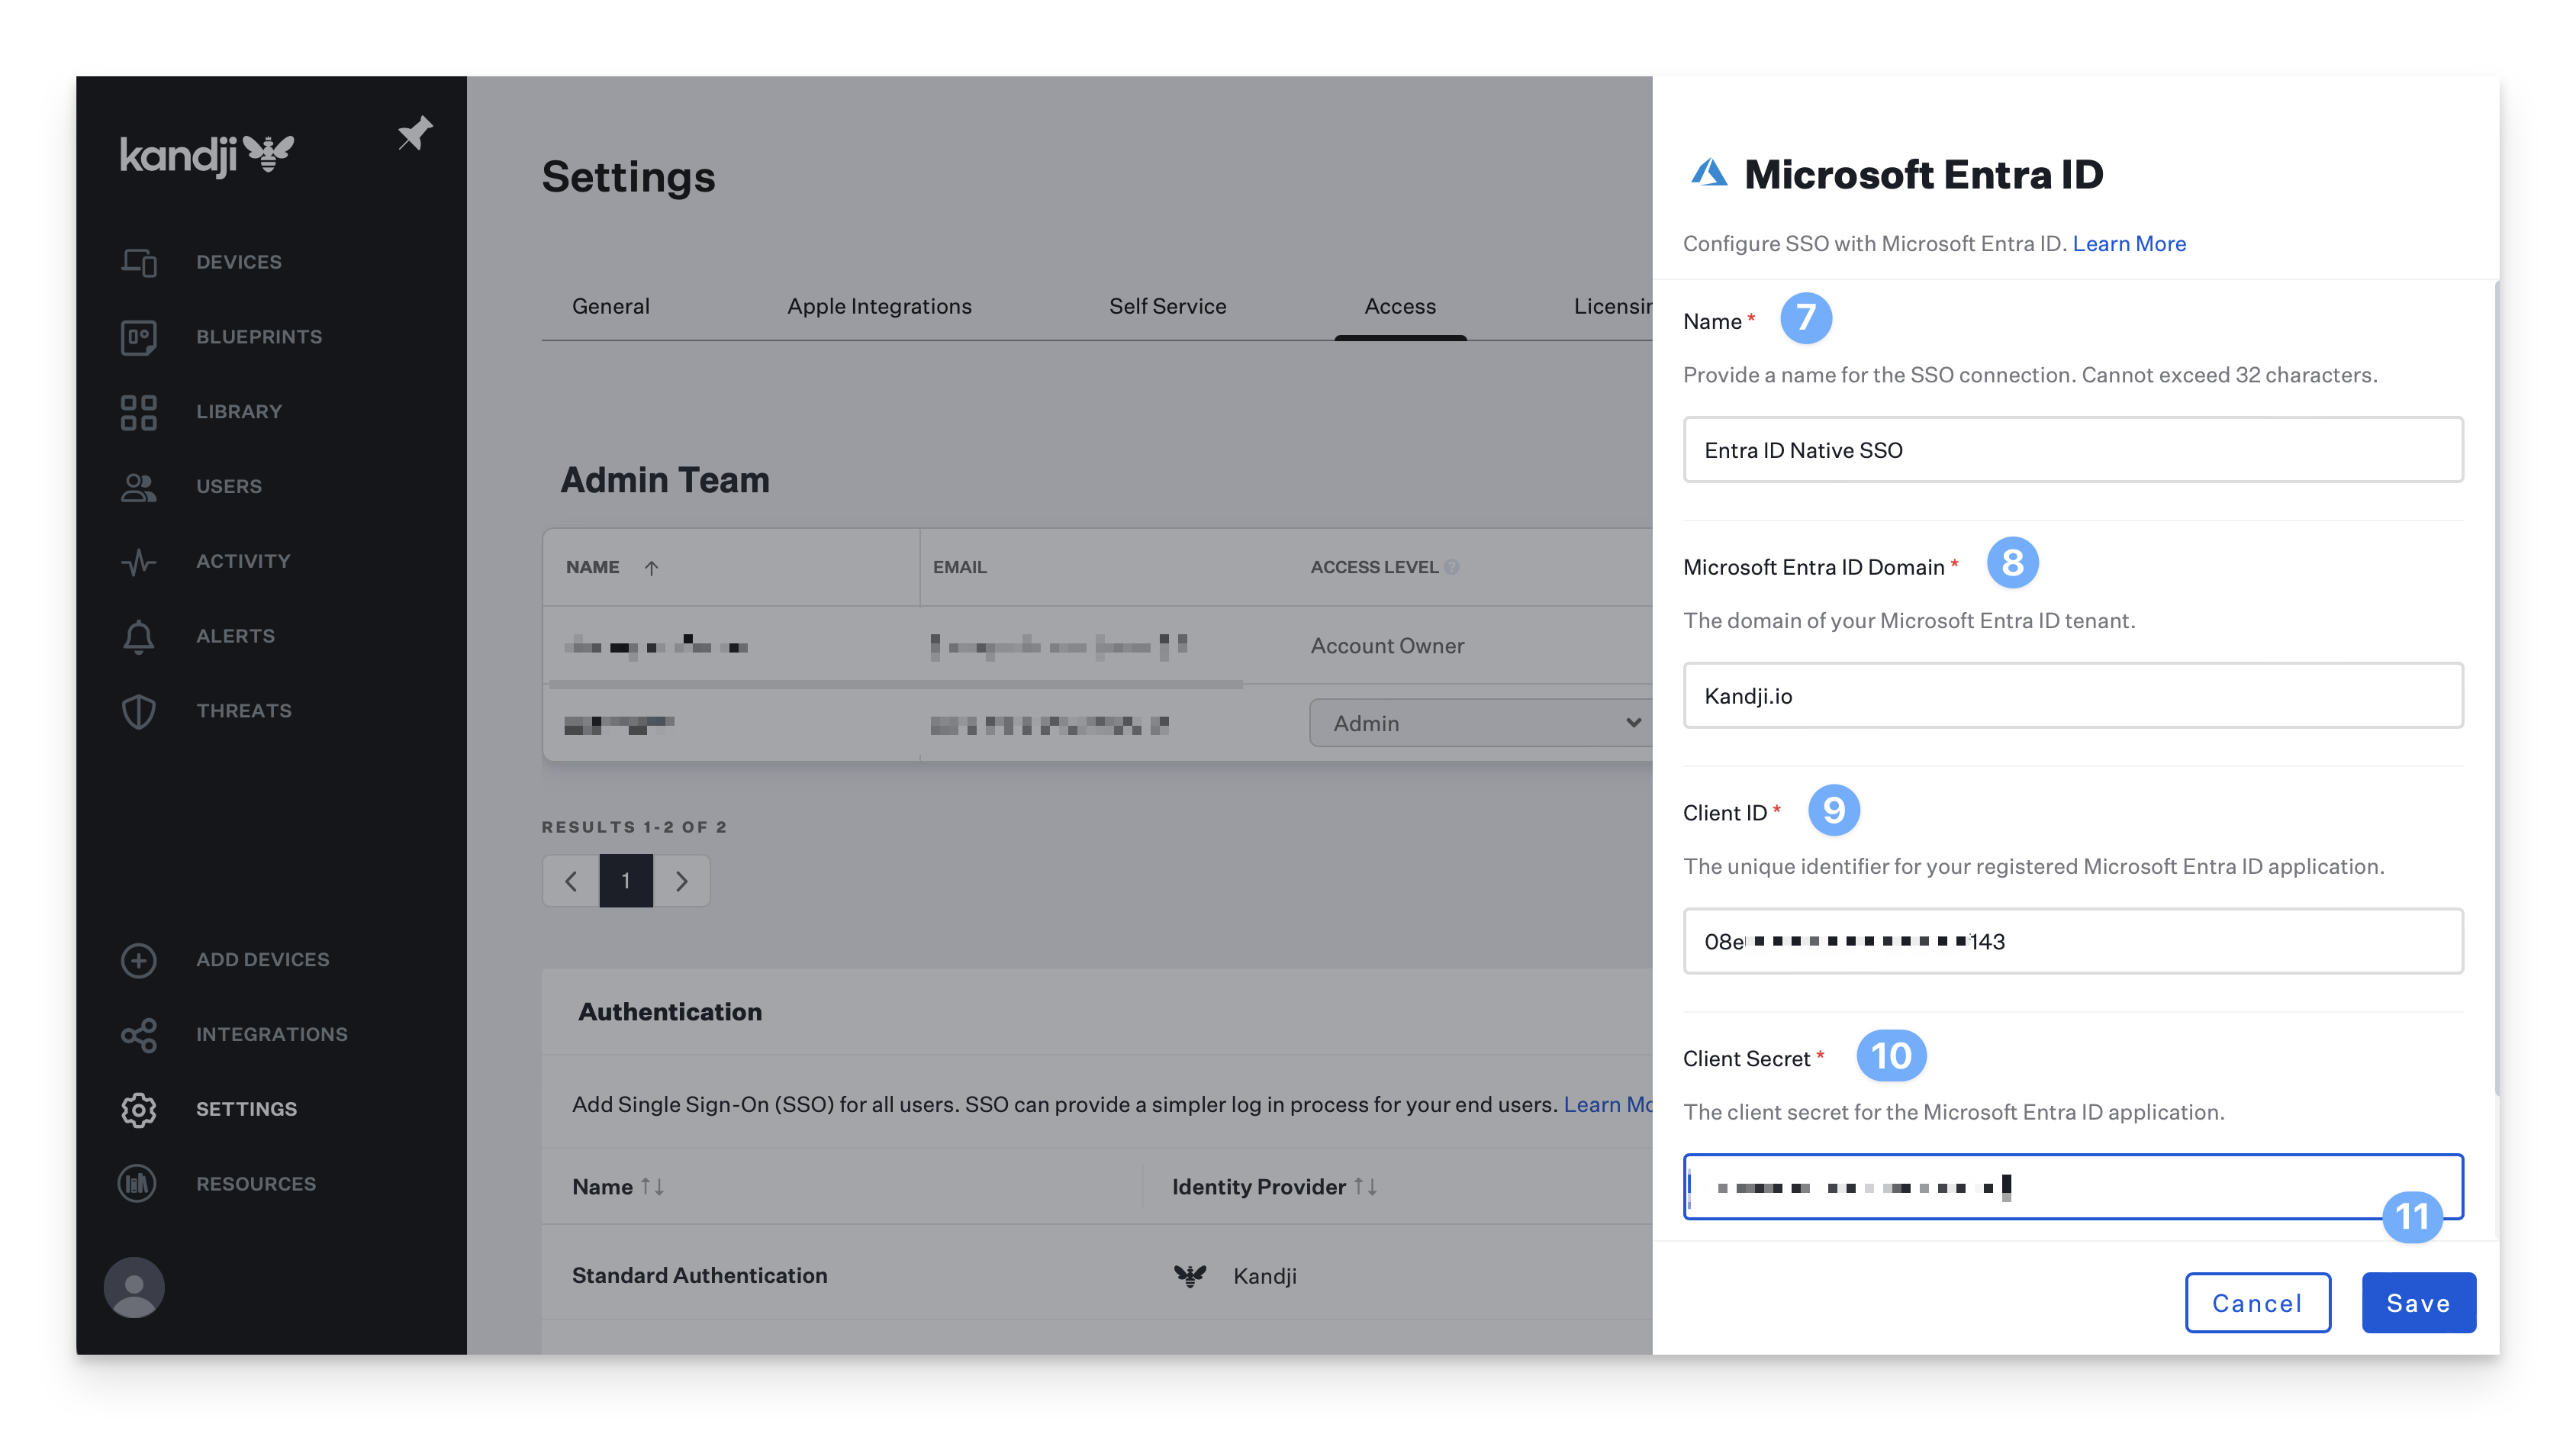Focus the Client Secret input field
2576x1431 pixels.
(x=2073, y=1187)
